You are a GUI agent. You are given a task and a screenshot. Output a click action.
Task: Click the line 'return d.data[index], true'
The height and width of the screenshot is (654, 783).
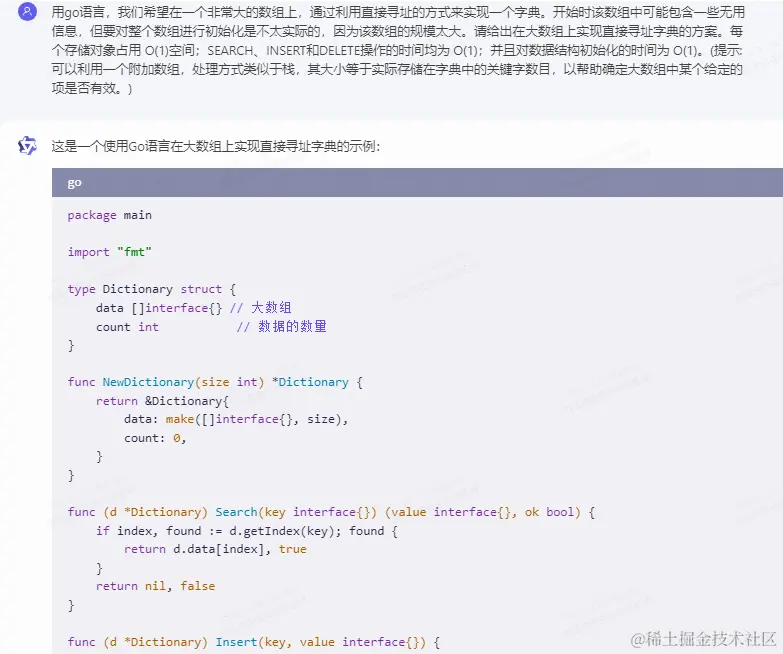tap(215, 549)
